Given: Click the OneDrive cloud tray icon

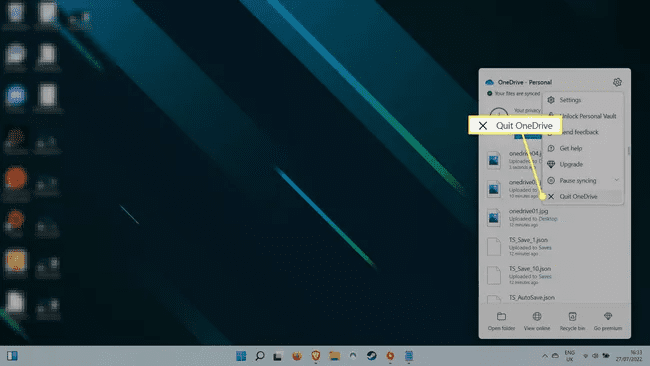Looking at the screenshot, I should [x=555, y=356].
